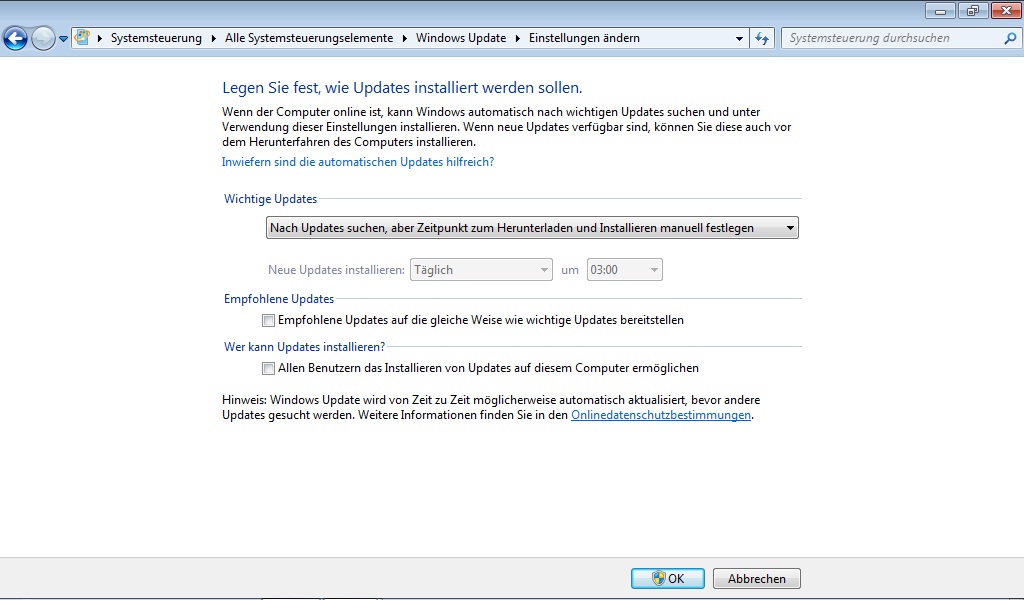Restore down the window

click(973, 11)
